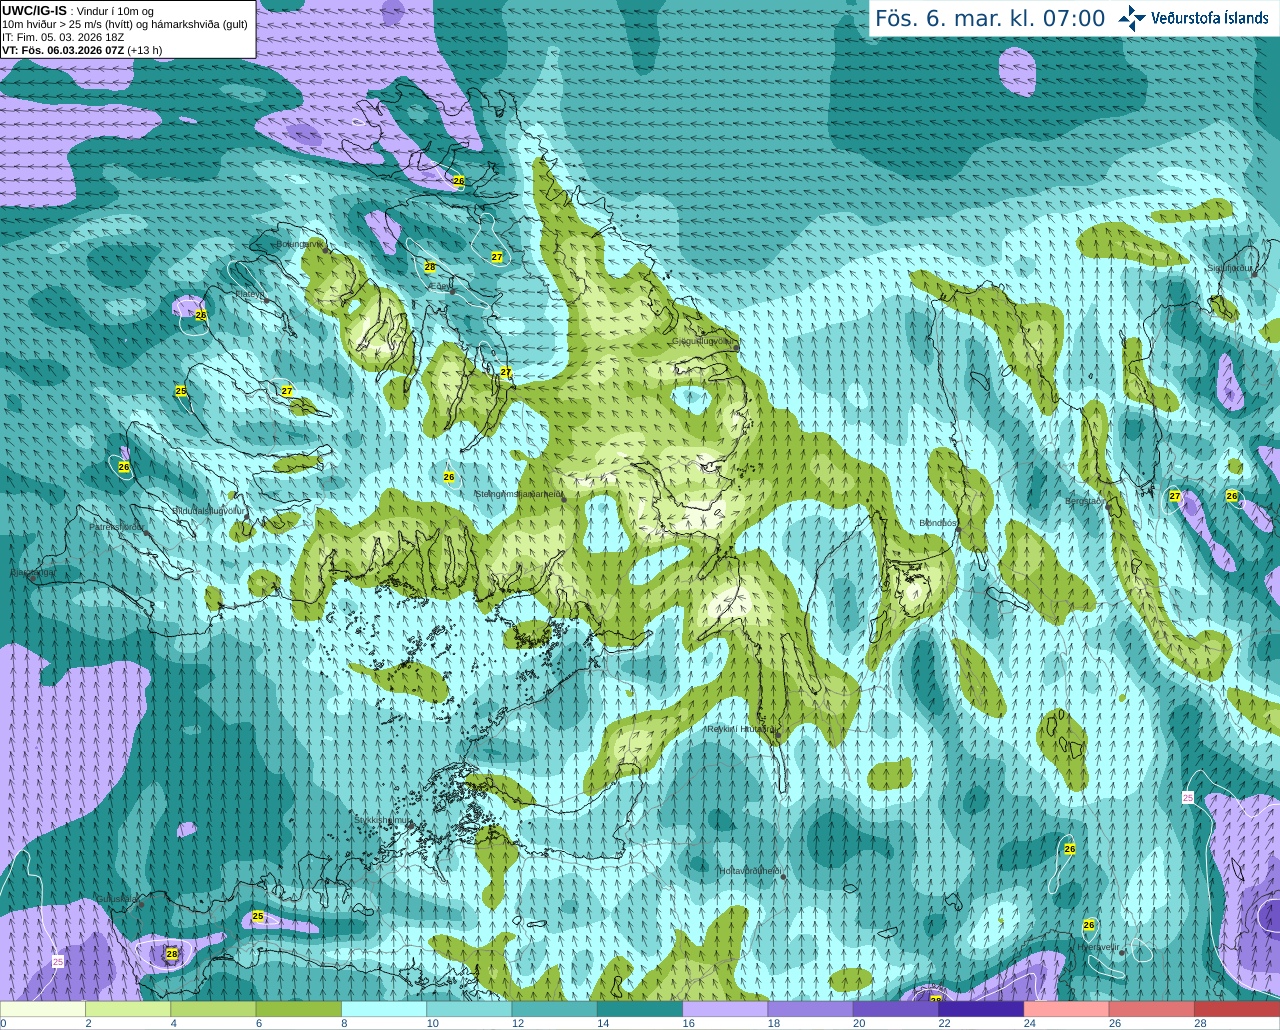Click the yellow 26 gust marker beside Steingrímsfjarðarheiði
The height and width of the screenshot is (1030, 1280).
(x=449, y=477)
